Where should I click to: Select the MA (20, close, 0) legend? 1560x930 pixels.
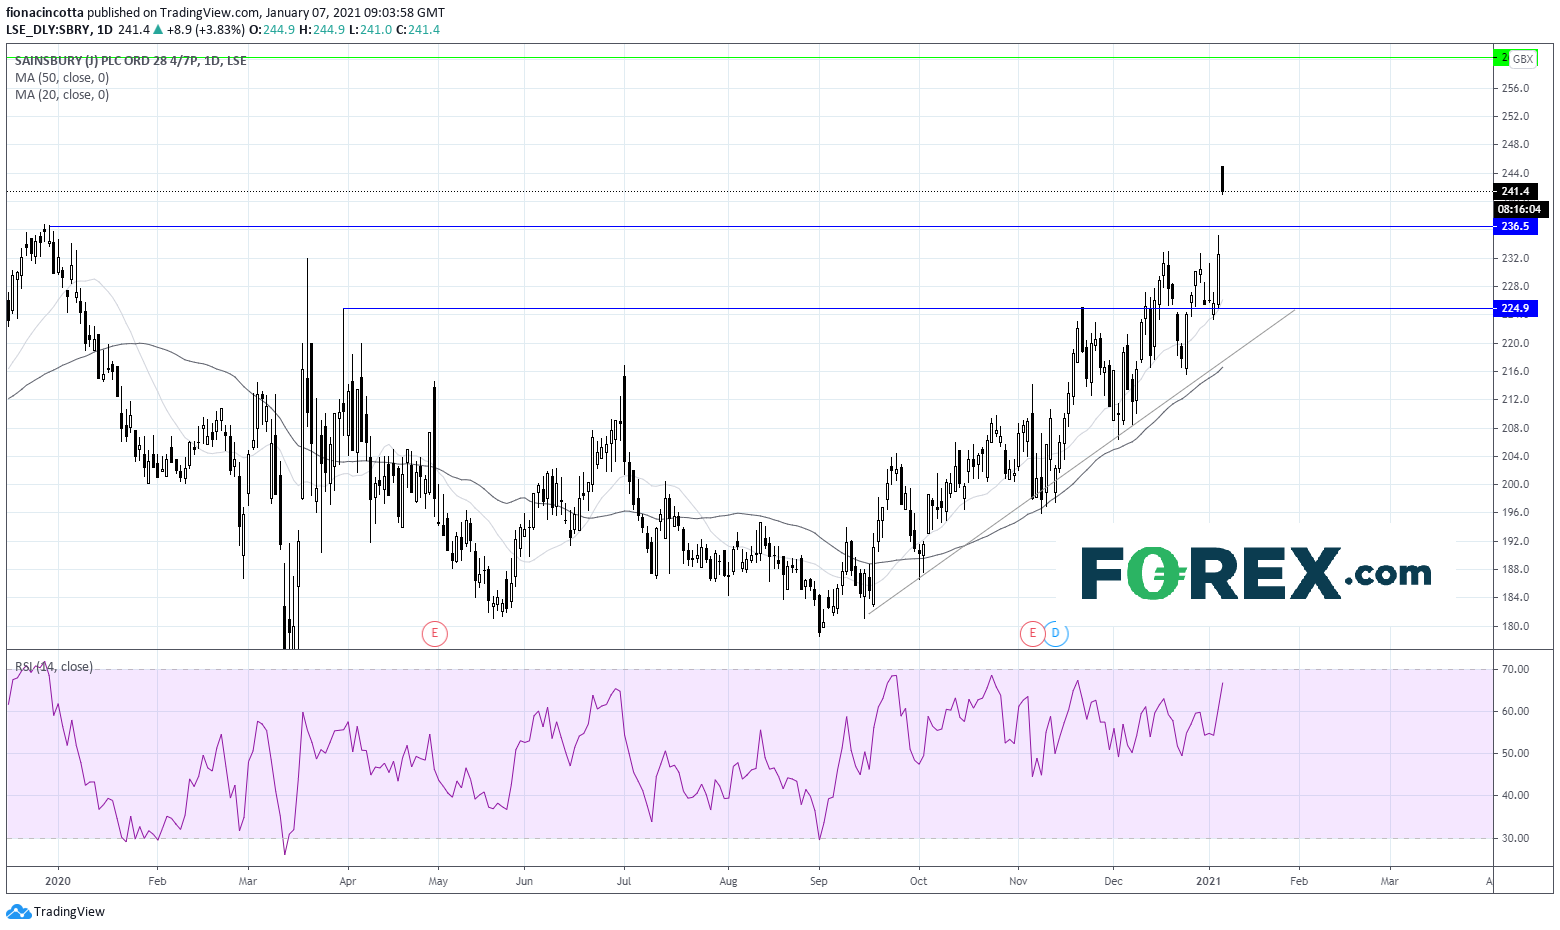click(62, 95)
